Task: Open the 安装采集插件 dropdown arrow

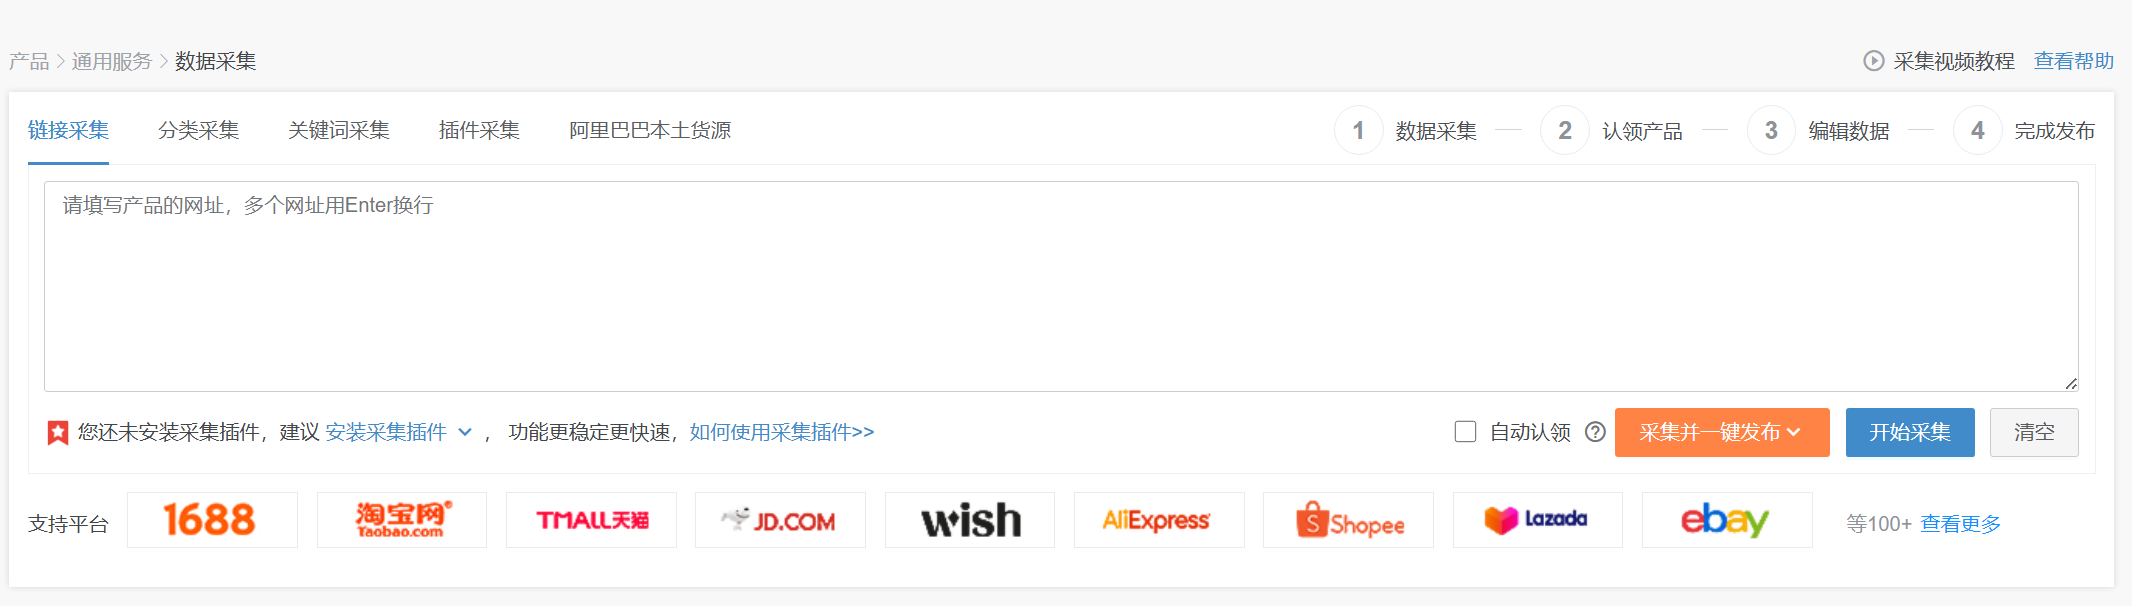Action: point(465,432)
